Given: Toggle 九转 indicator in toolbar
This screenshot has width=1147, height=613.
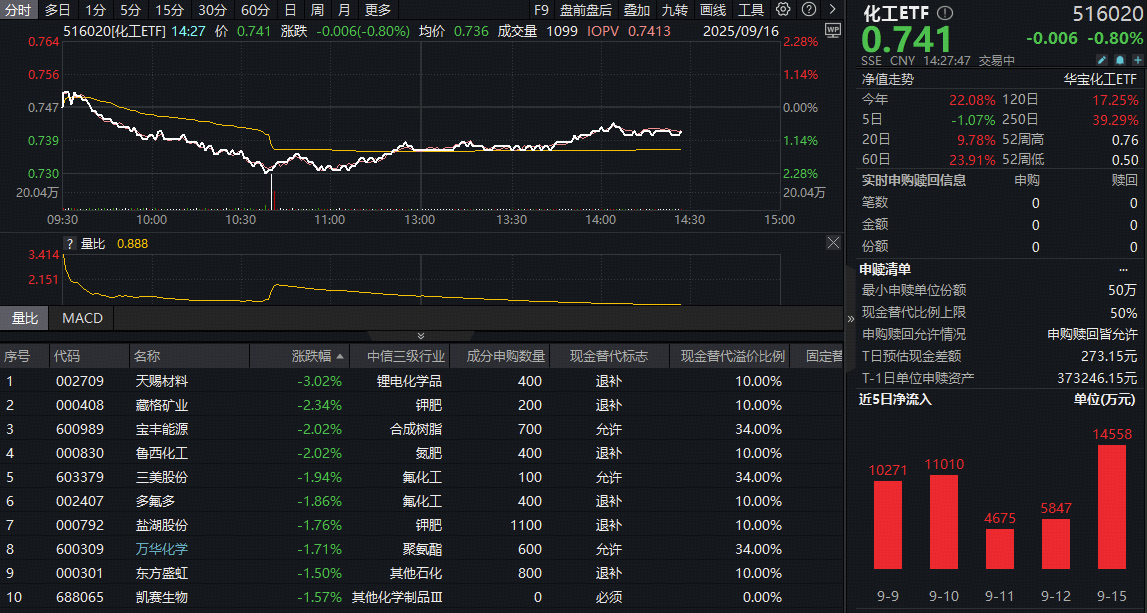Looking at the screenshot, I should click(676, 10).
